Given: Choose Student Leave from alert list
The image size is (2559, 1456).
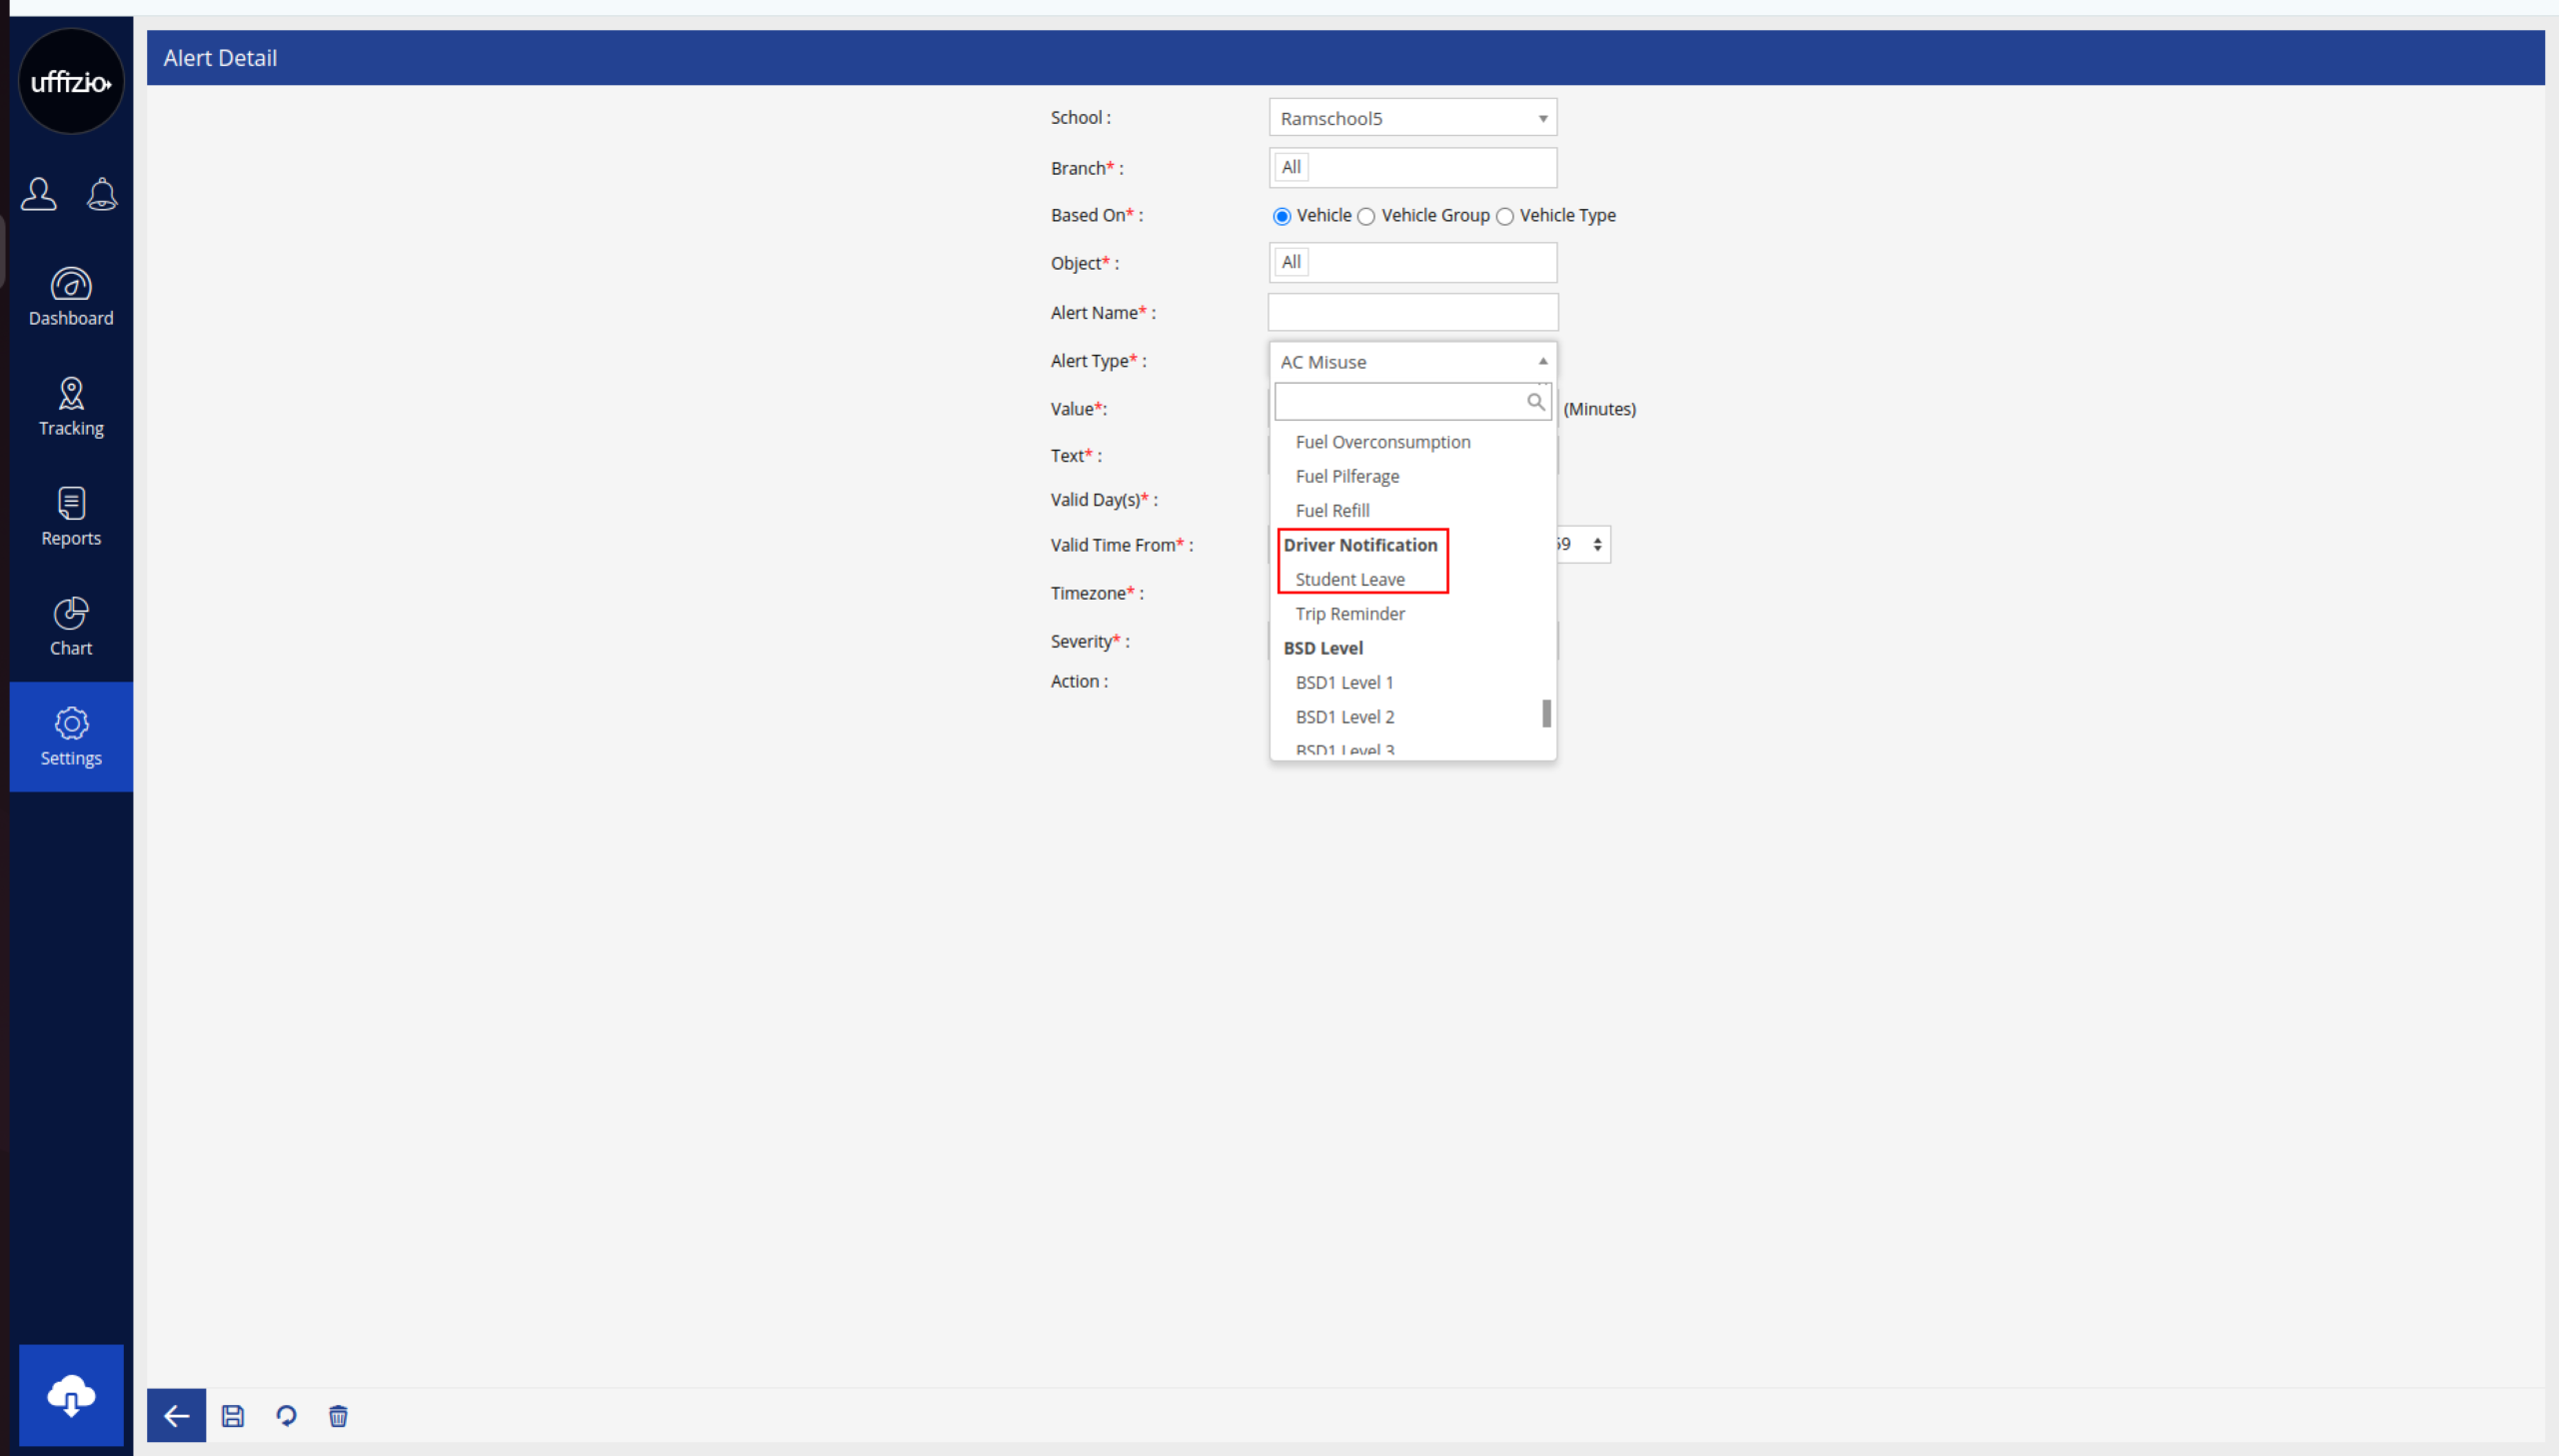Looking at the screenshot, I should pyautogui.click(x=1350, y=579).
